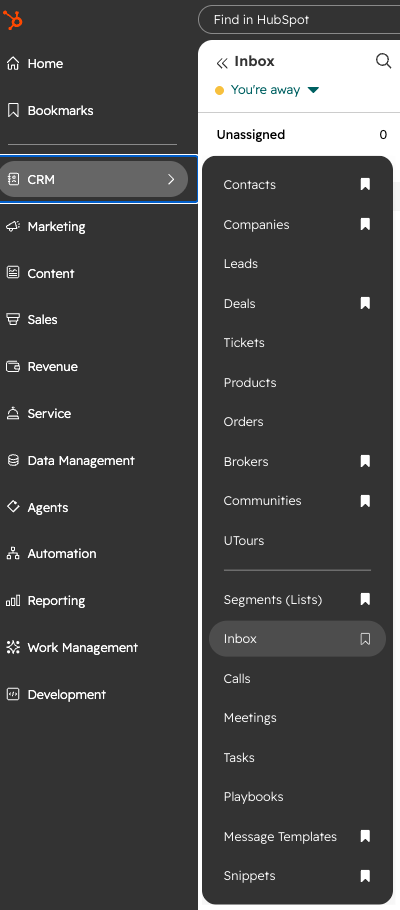Viewport: 400px width, 910px height.
Task: Toggle bookmark for Snippets
Action: (365, 876)
